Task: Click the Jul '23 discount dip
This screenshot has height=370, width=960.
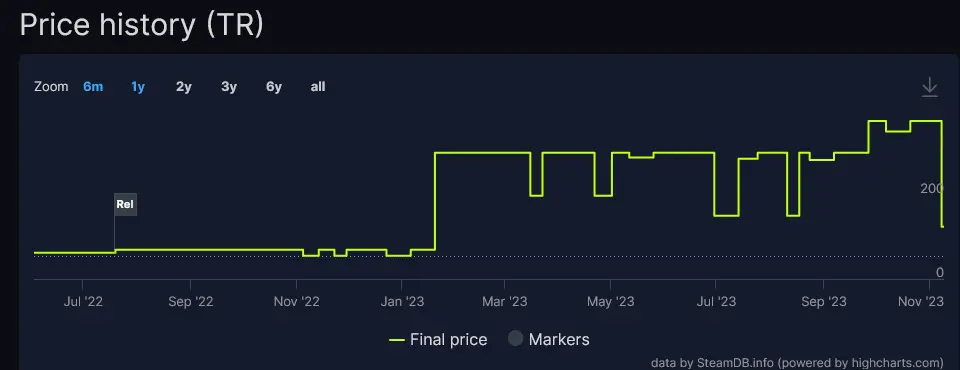Action: 726,216
